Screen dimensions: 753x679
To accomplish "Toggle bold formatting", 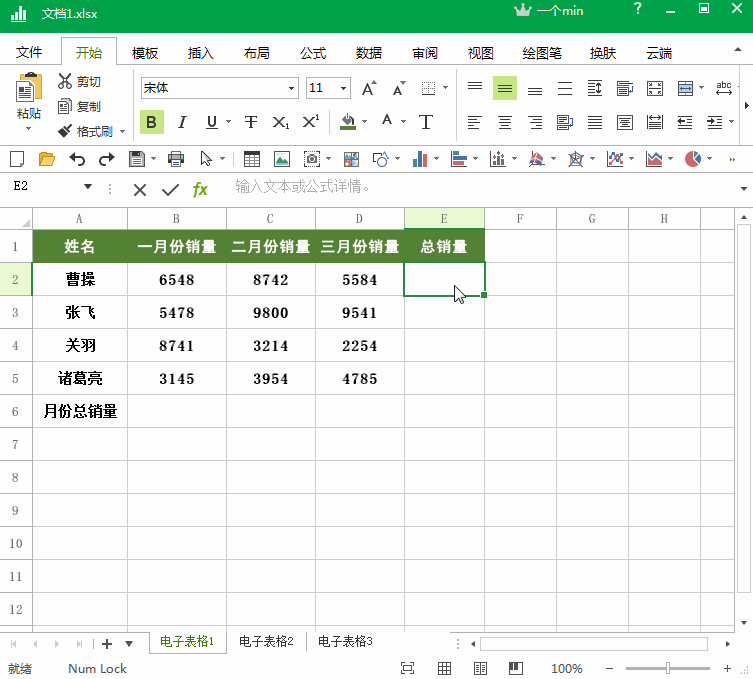I will tap(151, 122).
